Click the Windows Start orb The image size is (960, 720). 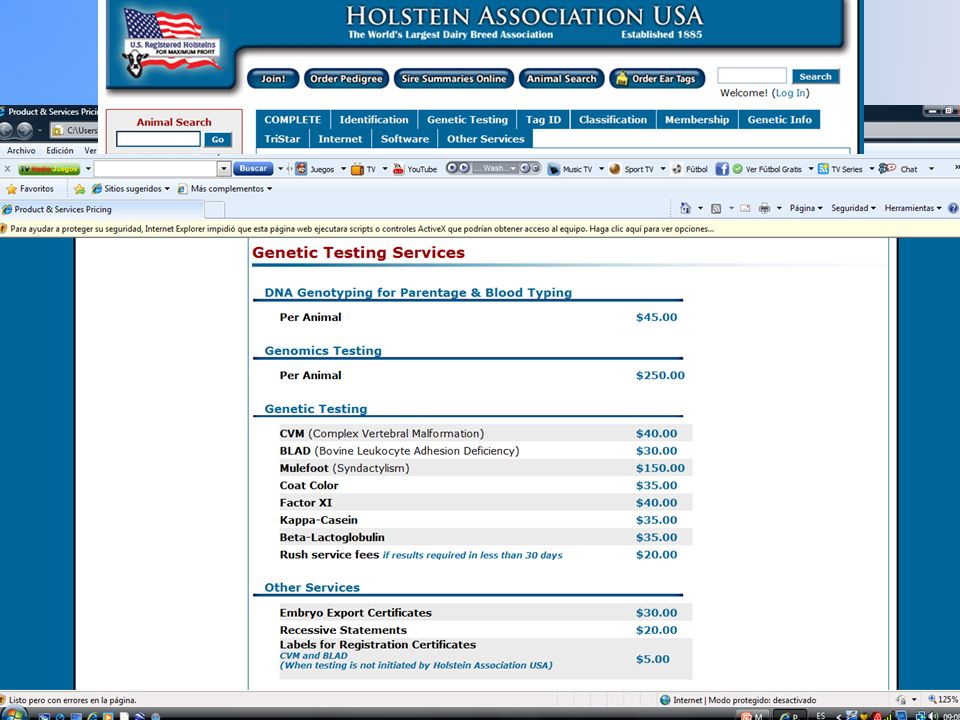coord(14,714)
